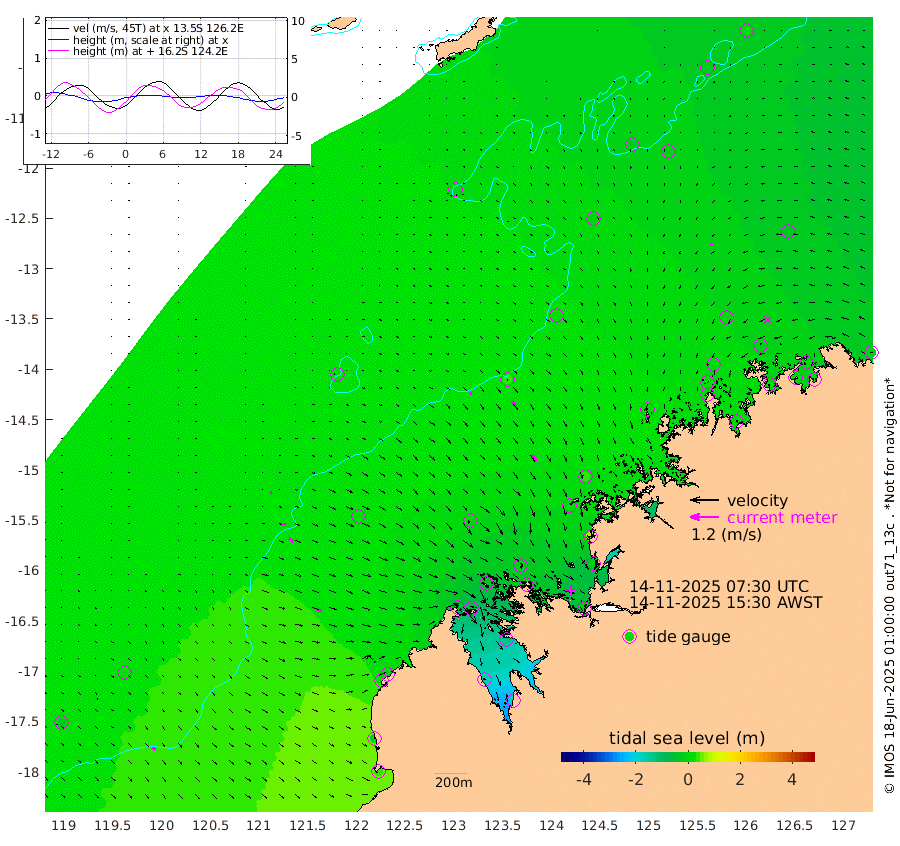
Task: Click tide gauge circle near 17S 119.6E
Action: coord(124,672)
